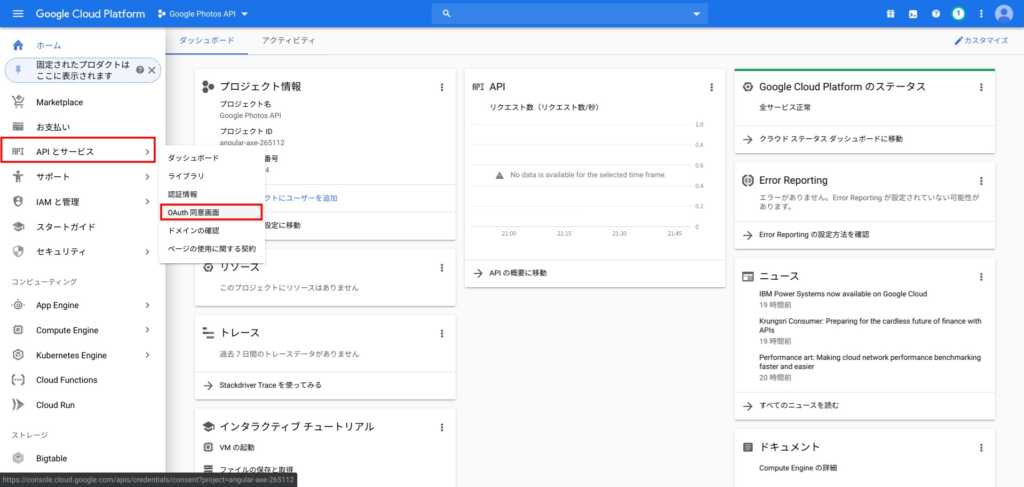Click the gift icon in top bar

click(x=890, y=14)
